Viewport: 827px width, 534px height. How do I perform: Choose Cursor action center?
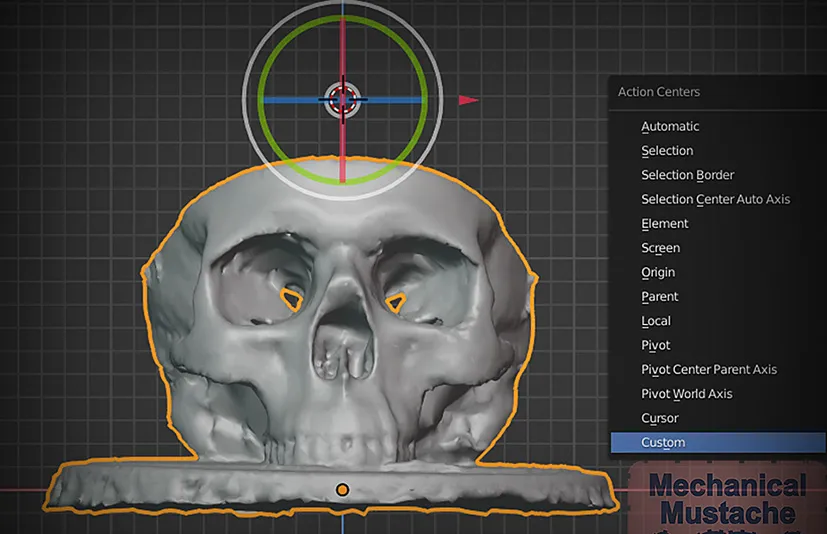click(x=717, y=418)
